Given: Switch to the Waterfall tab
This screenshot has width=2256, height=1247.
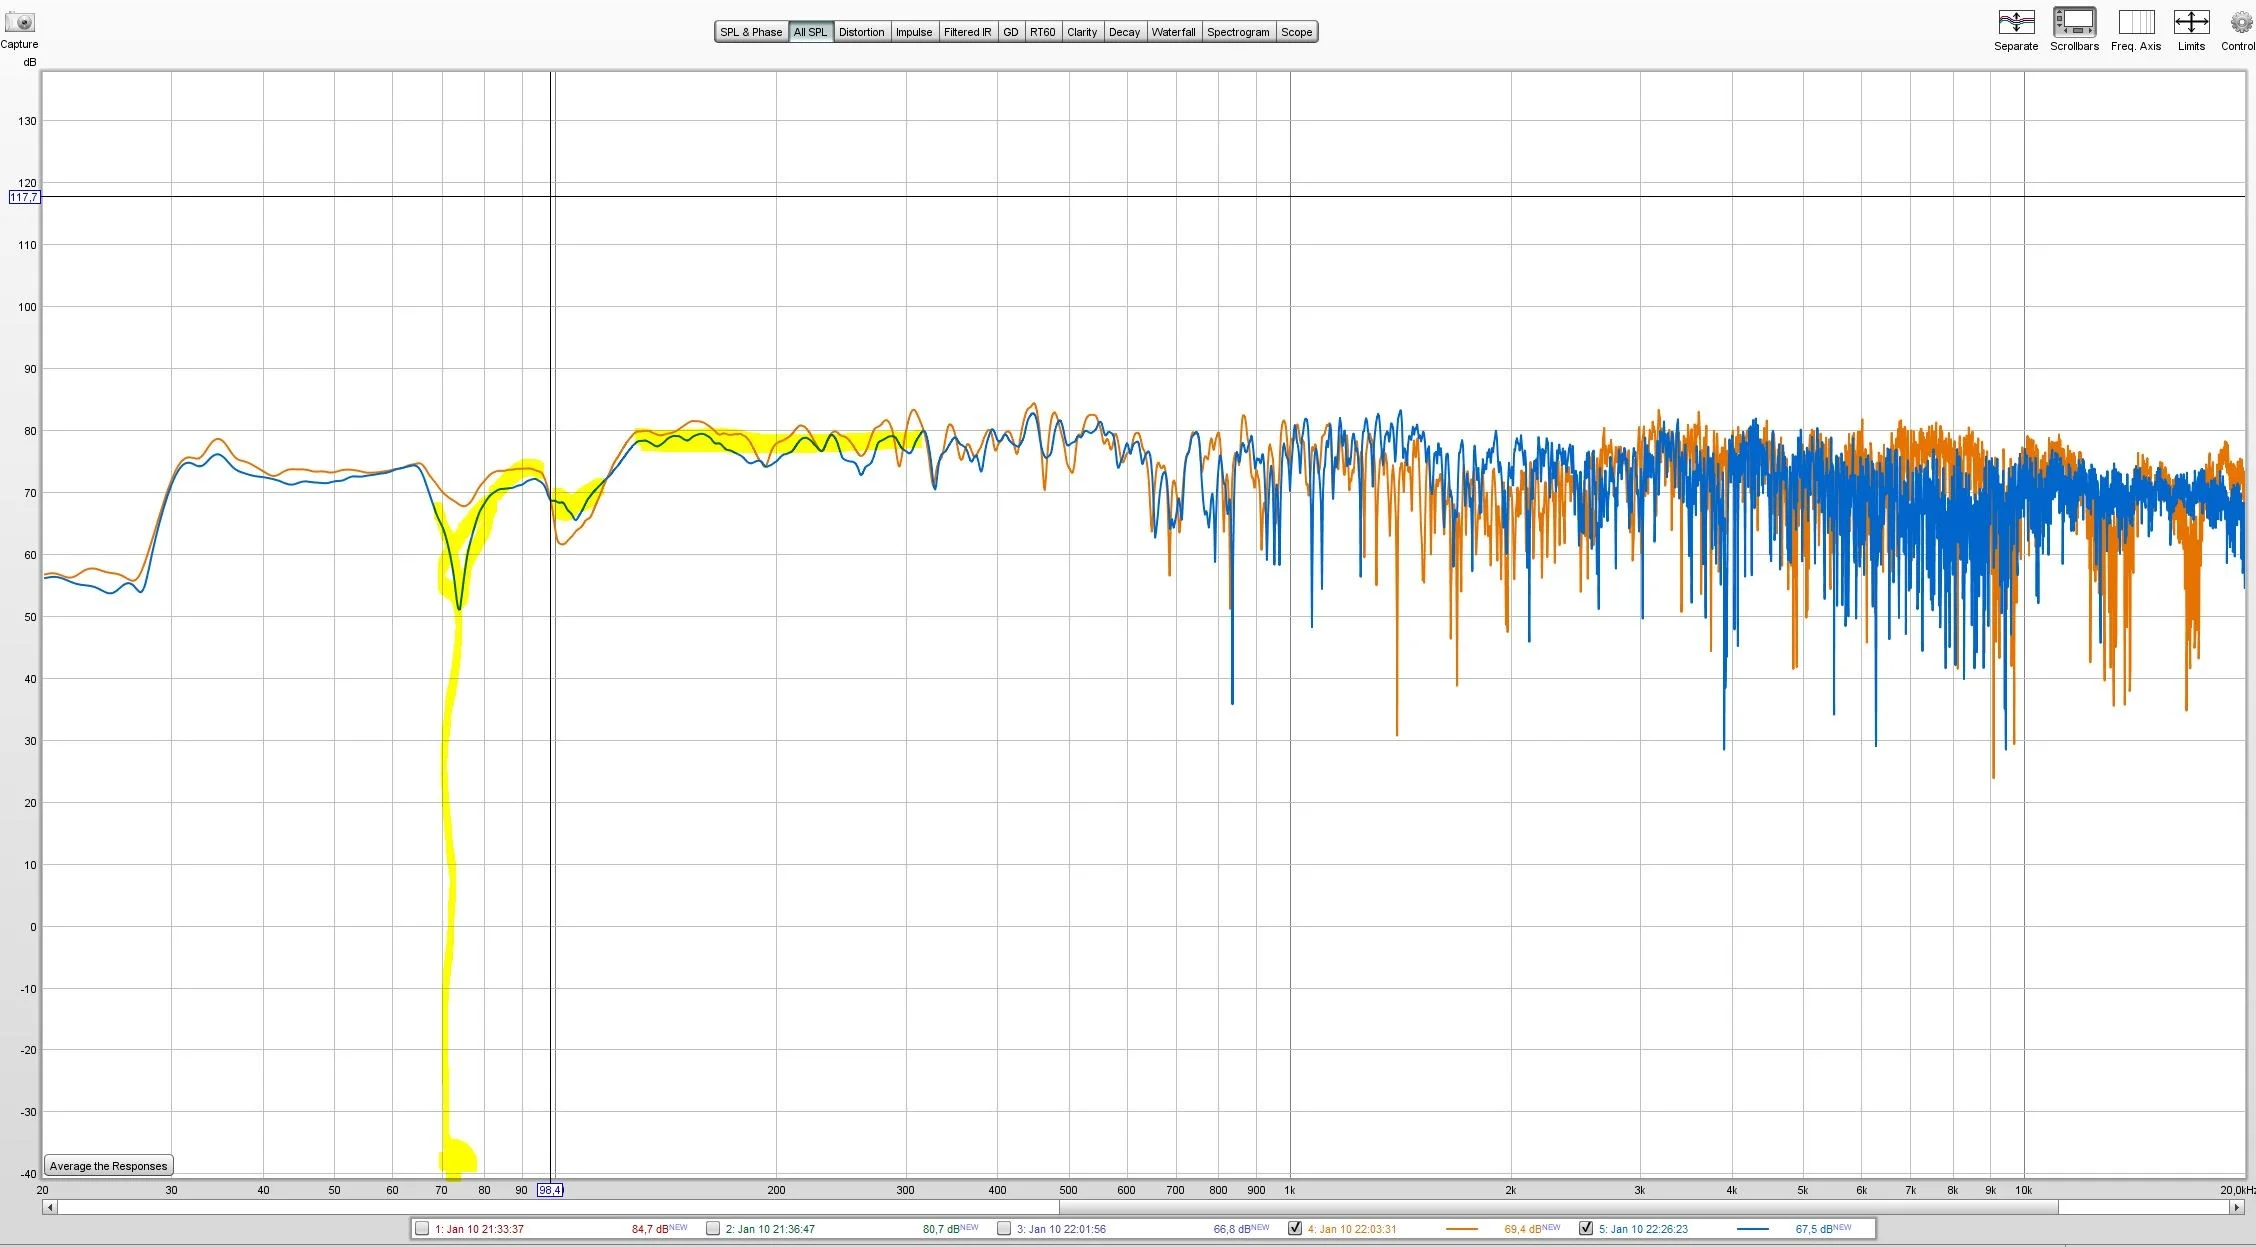Looking at the screenshot, I should 1173,32.
